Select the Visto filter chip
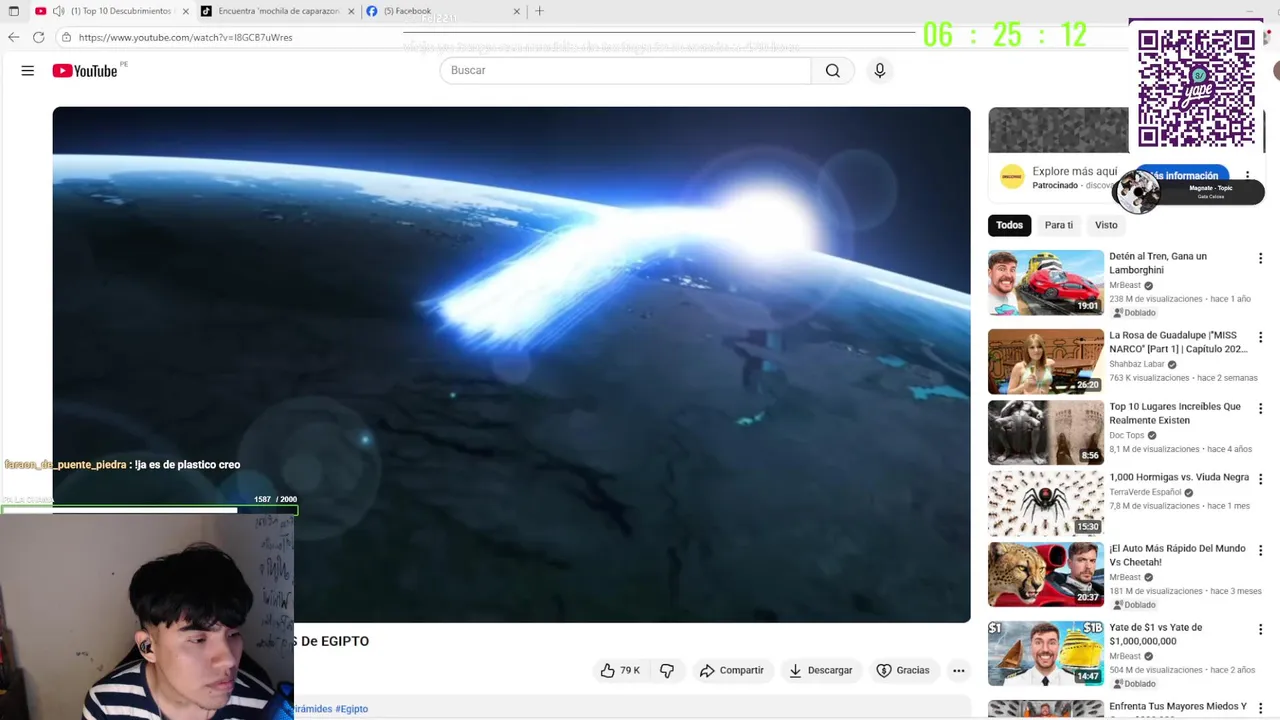This screenshot has height=720, width=1280. tap(1106, 225)
